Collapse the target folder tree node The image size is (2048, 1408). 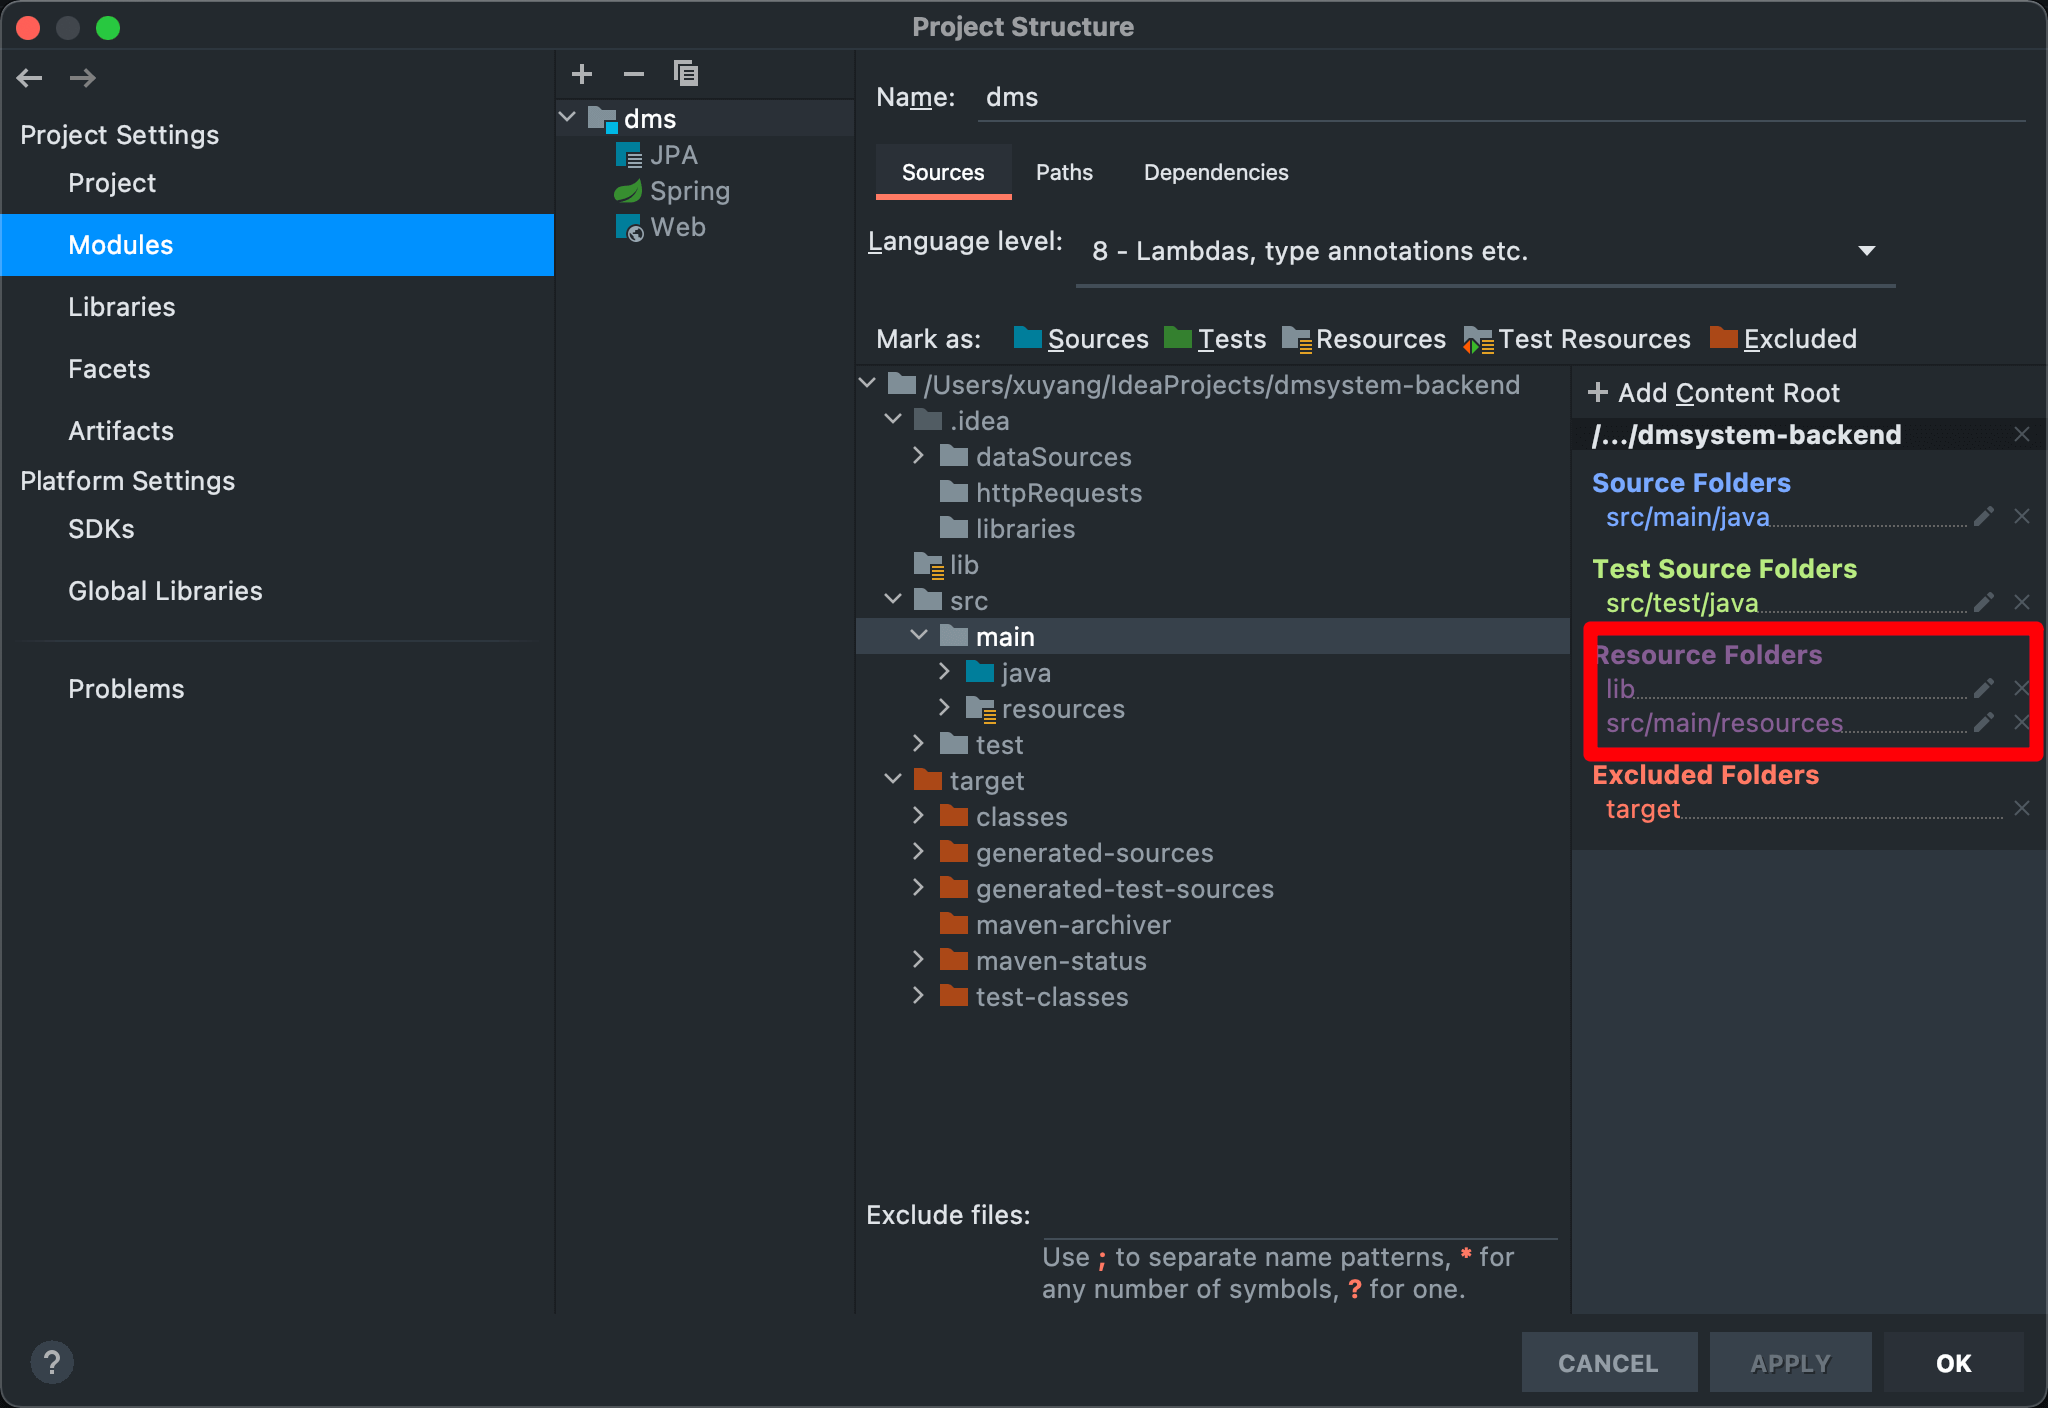(893, 780)
